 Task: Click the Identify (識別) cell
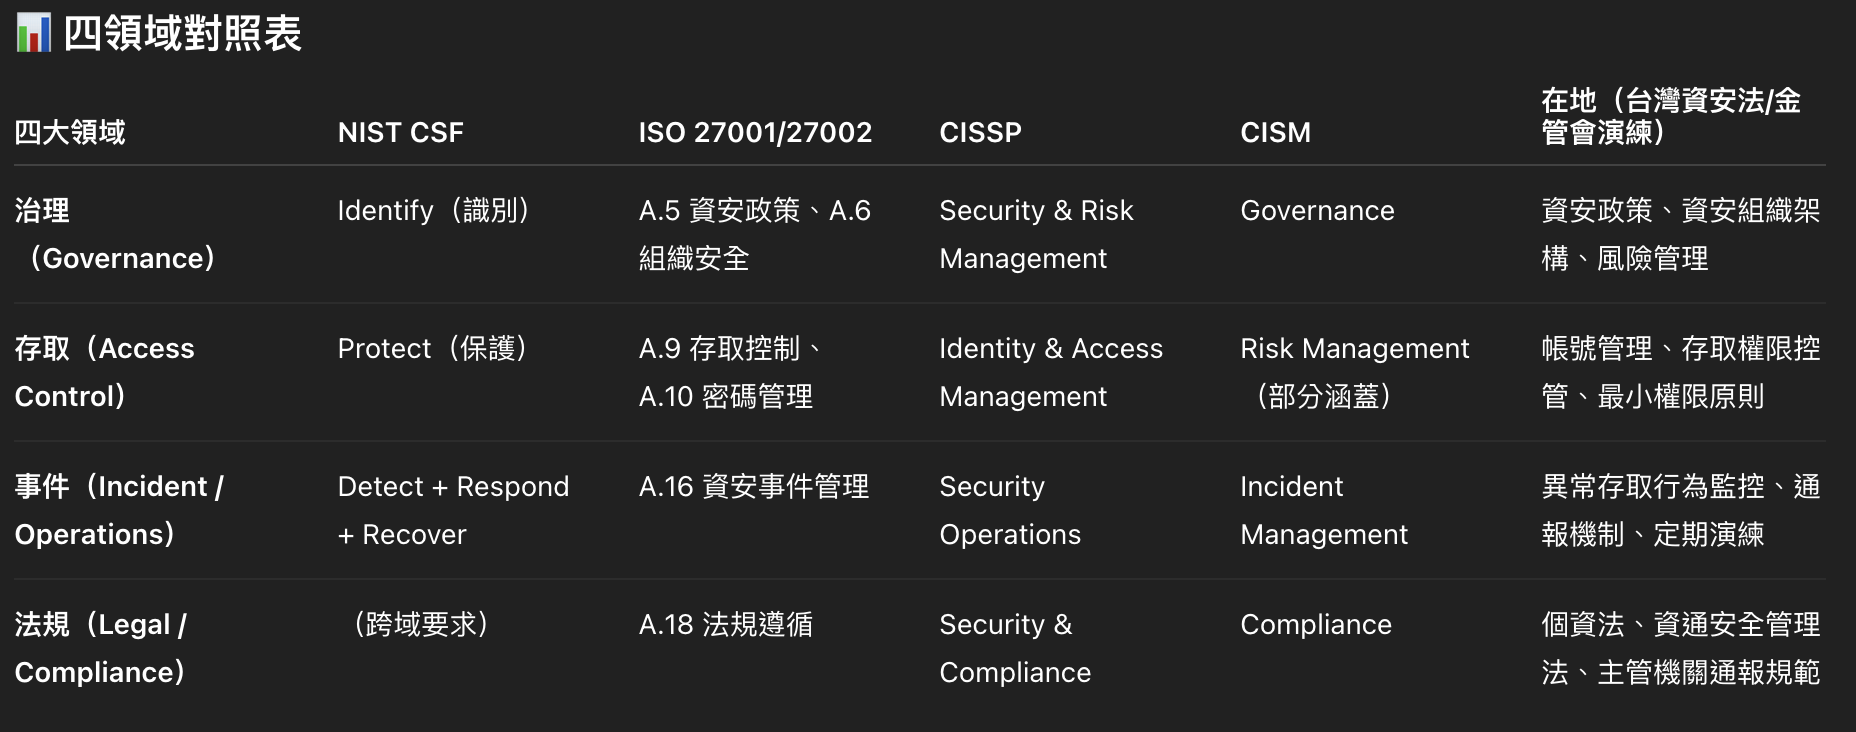click(x=434, y=210)
